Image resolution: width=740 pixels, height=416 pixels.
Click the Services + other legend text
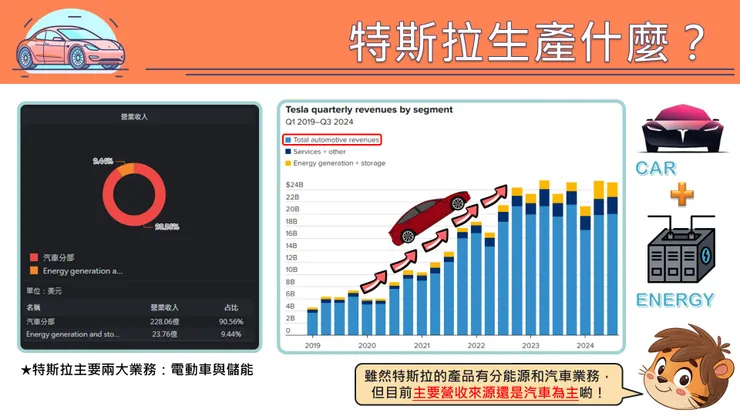320,152
